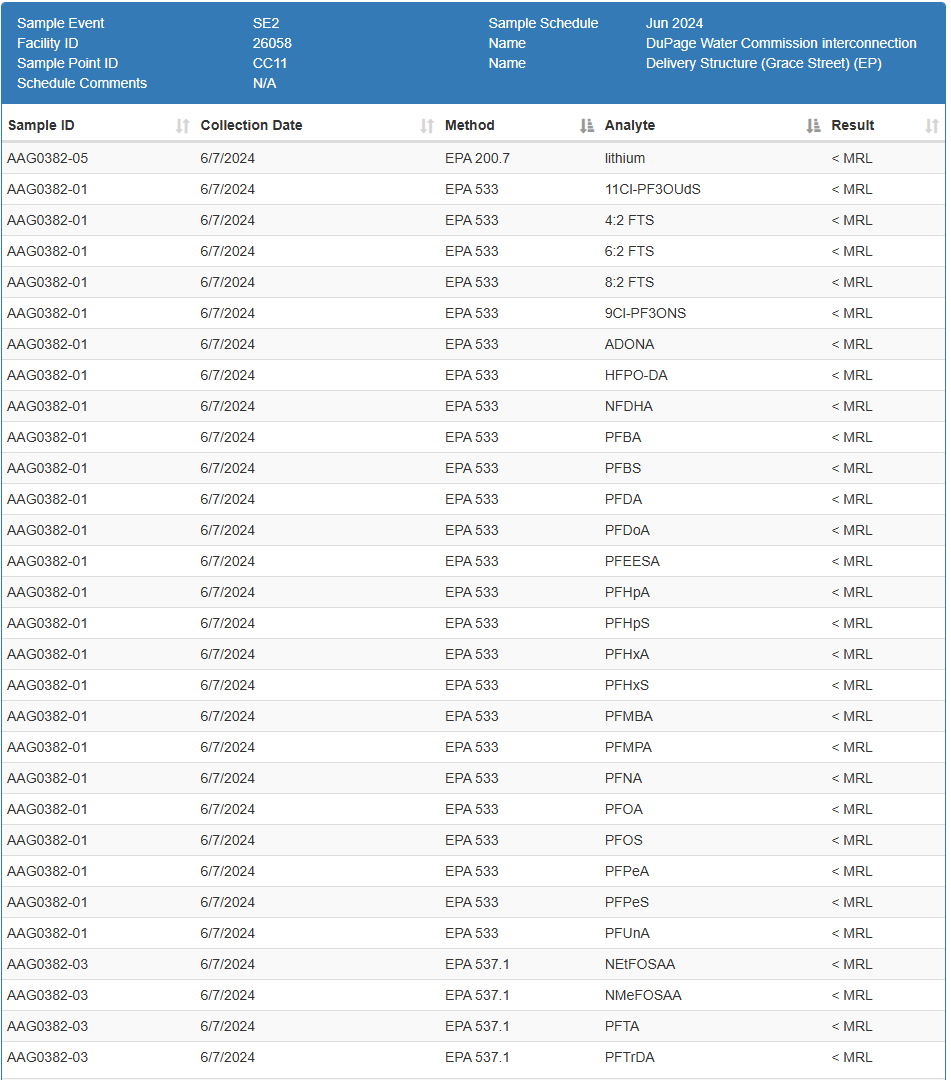Click the Result column sort icon

[x=931, y=126]
